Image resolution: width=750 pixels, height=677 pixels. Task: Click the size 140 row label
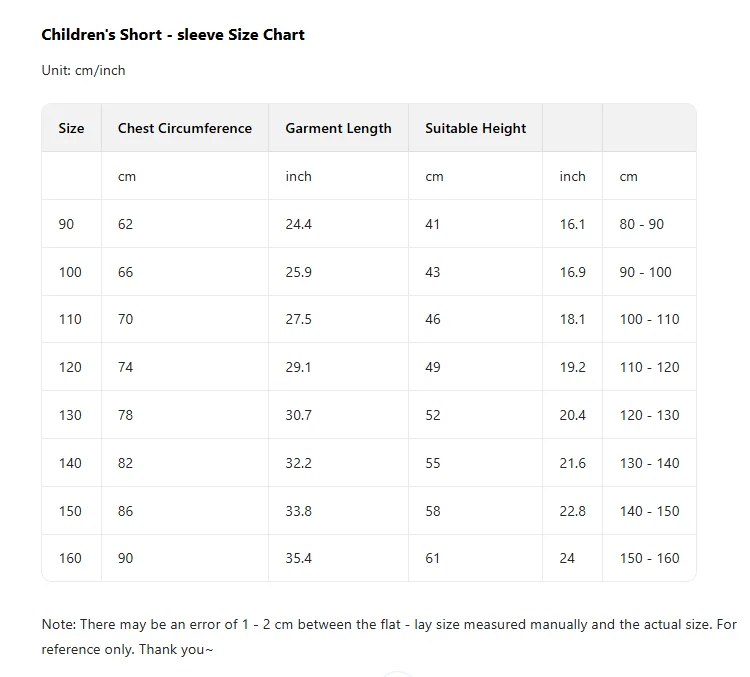[70, 463]
